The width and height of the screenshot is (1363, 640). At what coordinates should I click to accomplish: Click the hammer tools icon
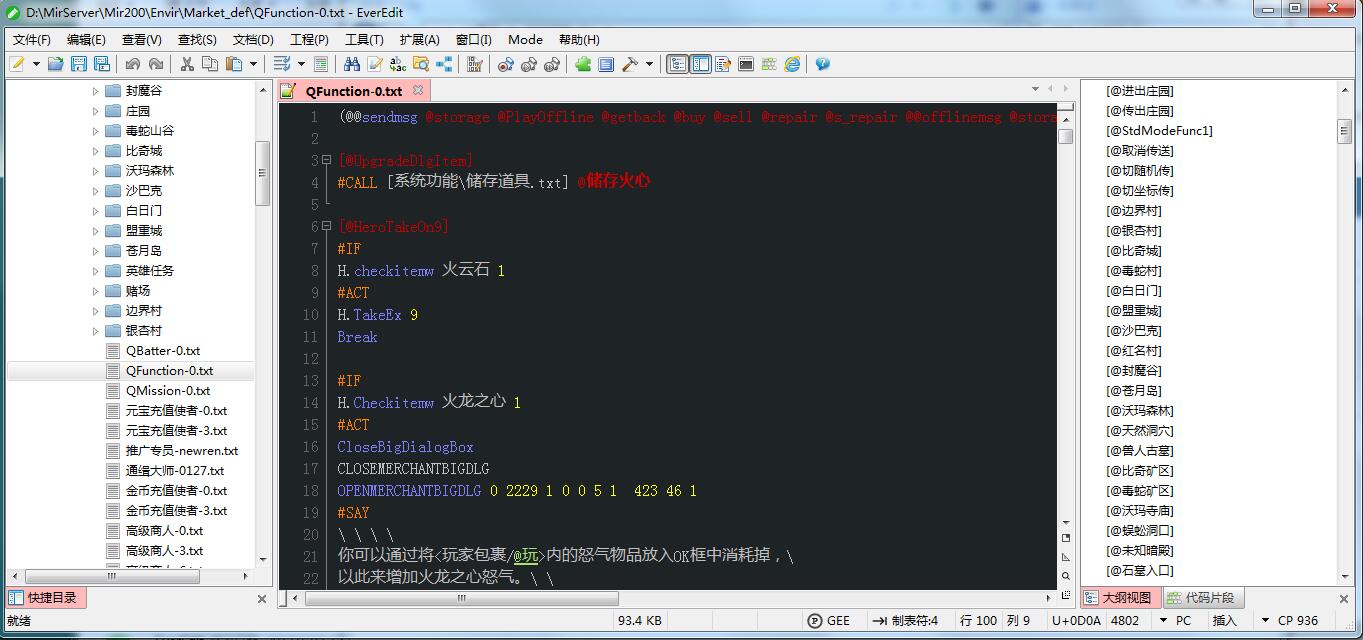pyautogui.click(x=629, y=64)
